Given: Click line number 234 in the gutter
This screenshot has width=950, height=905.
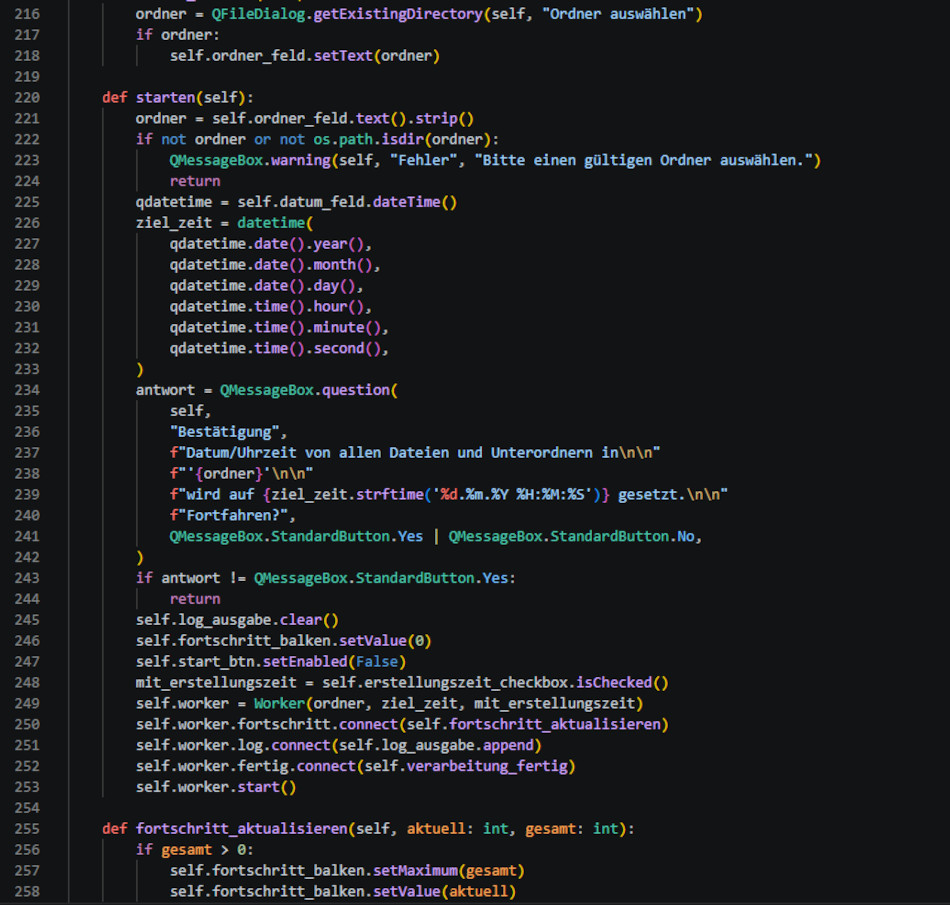Looking at the screenshot, I should (x=27, y=390).
